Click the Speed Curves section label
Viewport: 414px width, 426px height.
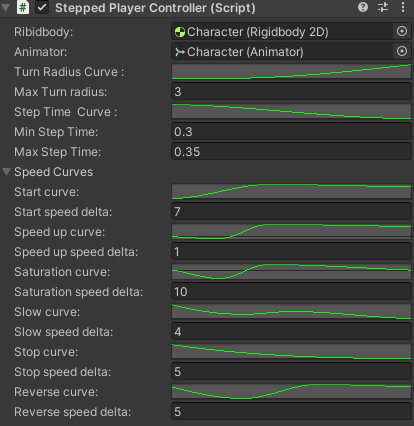54,172
